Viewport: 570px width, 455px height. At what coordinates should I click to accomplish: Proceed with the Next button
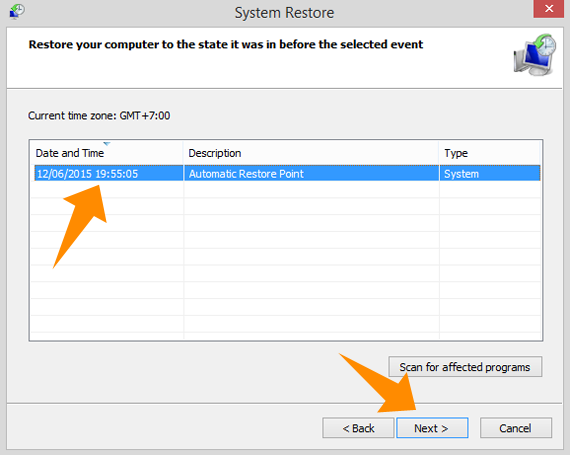coord(432,428)
